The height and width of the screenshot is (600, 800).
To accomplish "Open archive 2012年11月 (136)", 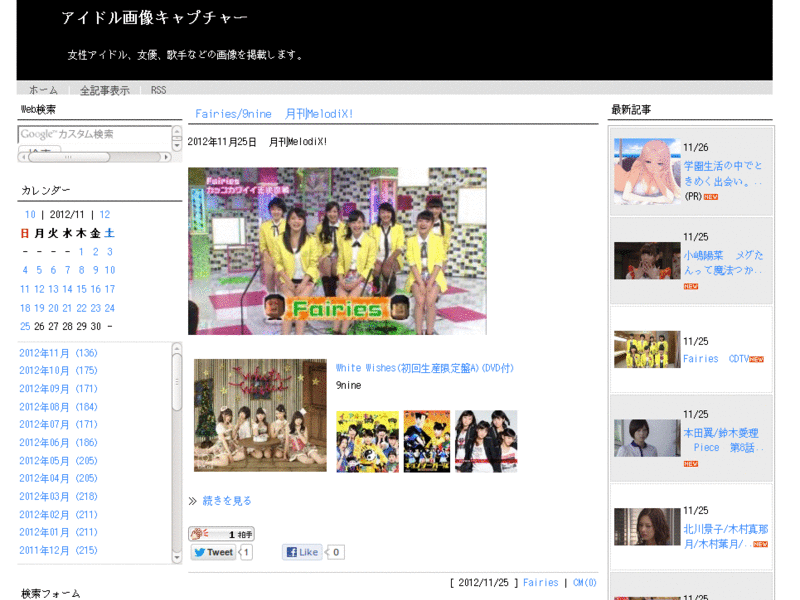I will [x=58, y=353].
